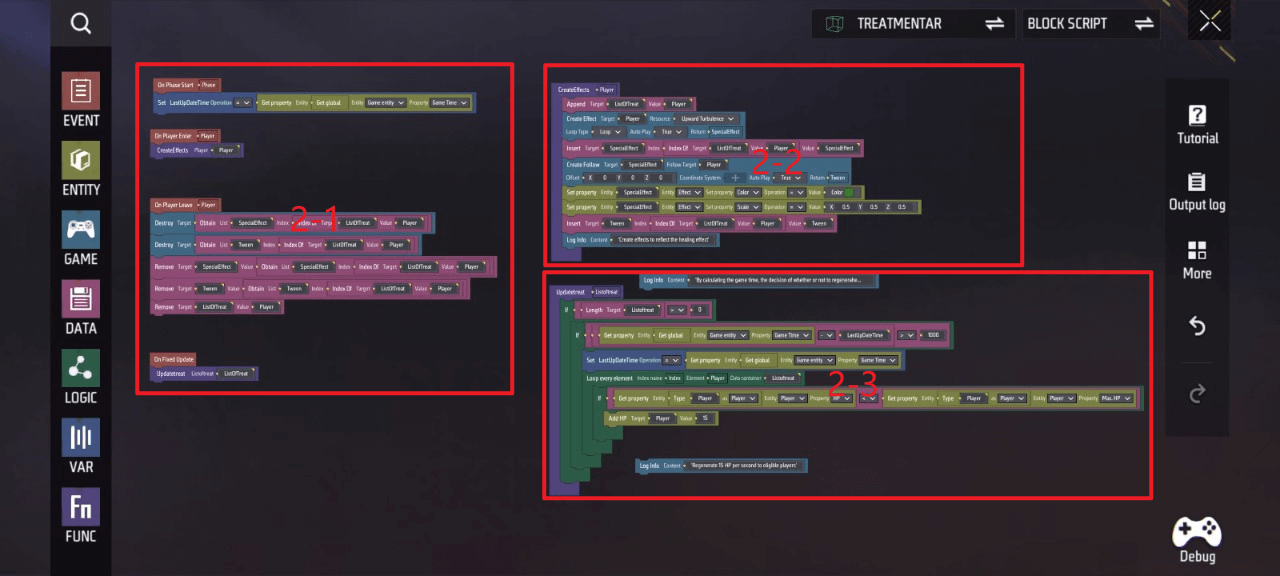The image size is (1280, 576).
Task: Open the EVENT block category
Action: point(81,100)
